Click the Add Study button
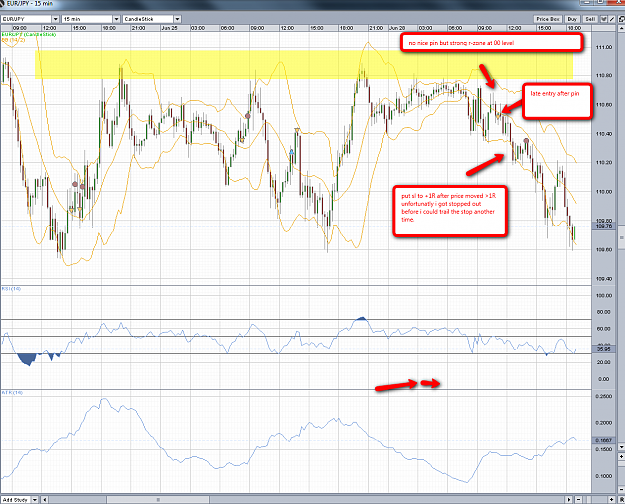Image resolution: width=625 pixels, height=504 pixels. (16, 500)
